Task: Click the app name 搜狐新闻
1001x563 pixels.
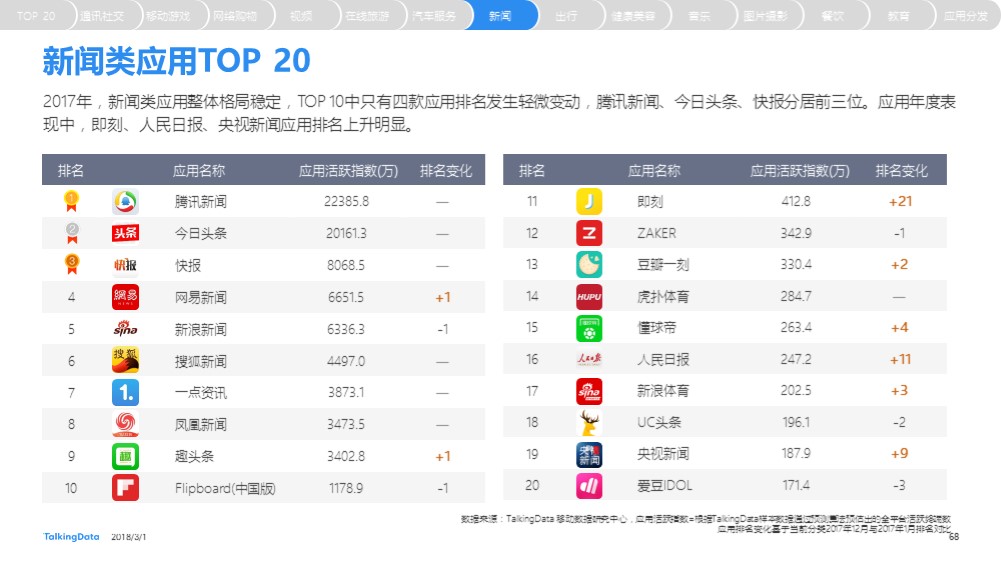Action: pyautogui.click(x=200, y=361)
